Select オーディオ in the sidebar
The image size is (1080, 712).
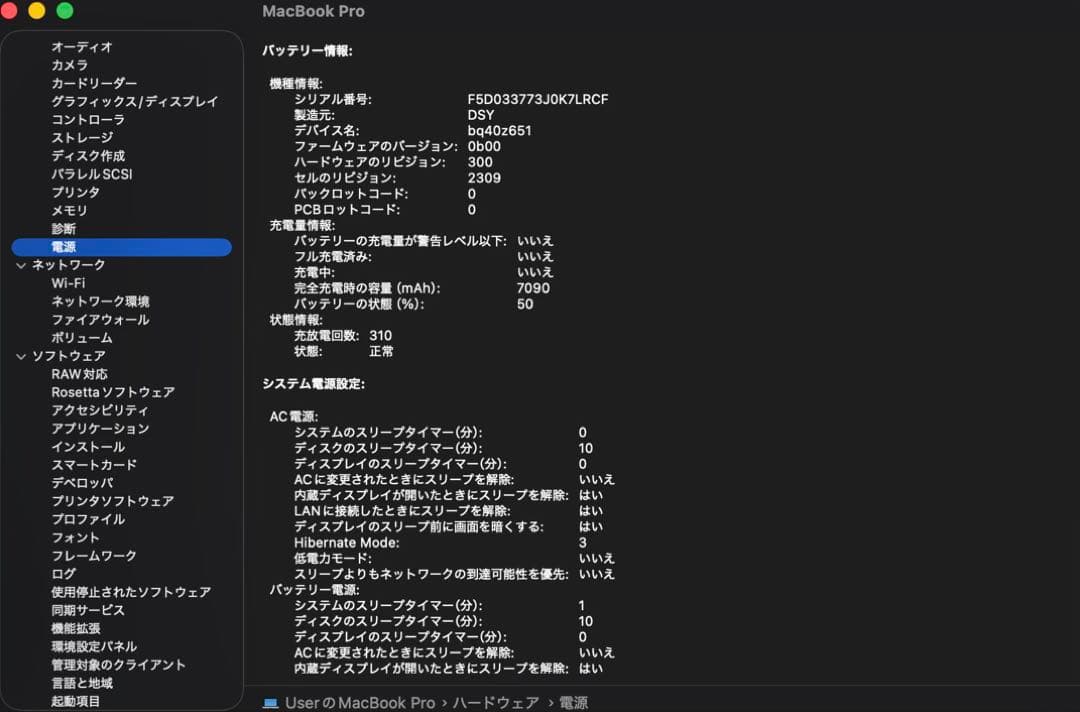click(82, 47)
